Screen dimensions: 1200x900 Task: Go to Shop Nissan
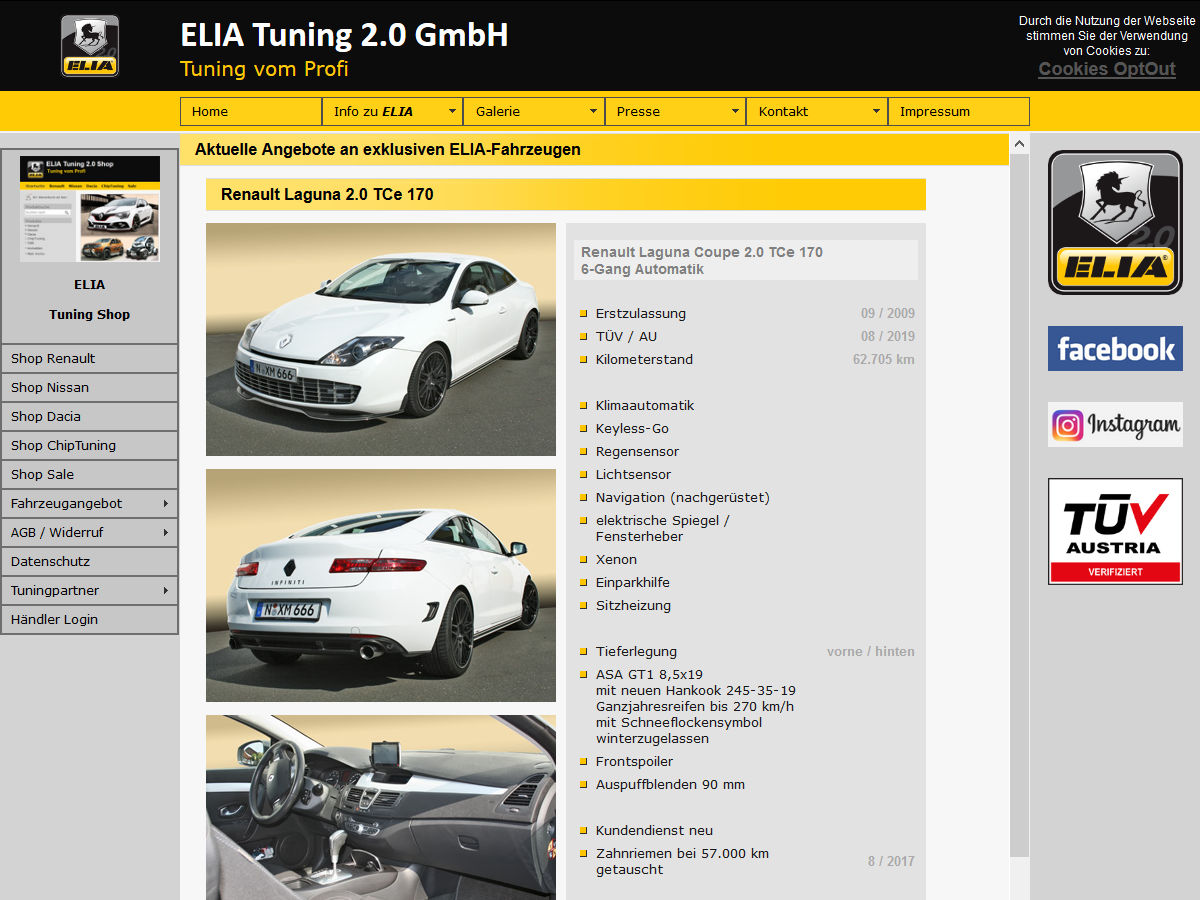click(89, 387)
